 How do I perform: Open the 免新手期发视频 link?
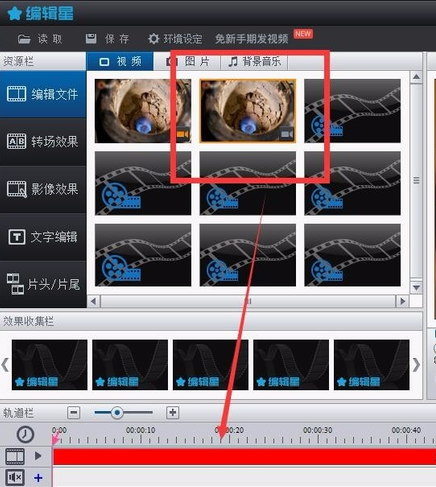[252, 39]
